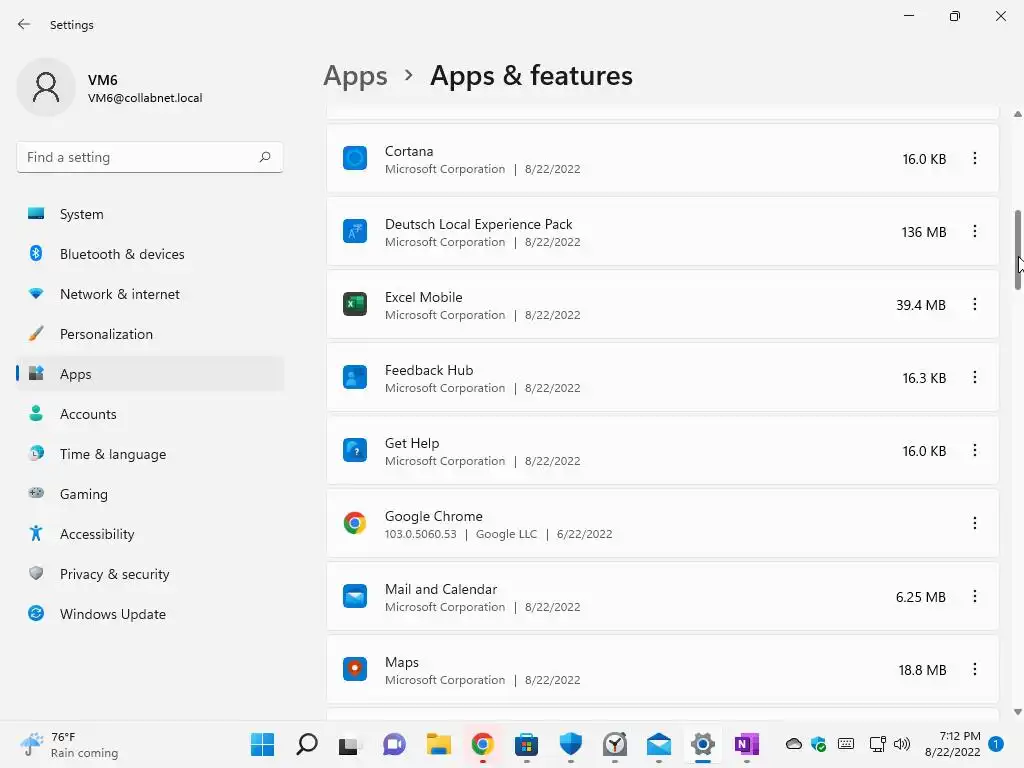The image size is (1024, 768).
Task: Click the app list scrollbar thumb
Action: 1017,249
